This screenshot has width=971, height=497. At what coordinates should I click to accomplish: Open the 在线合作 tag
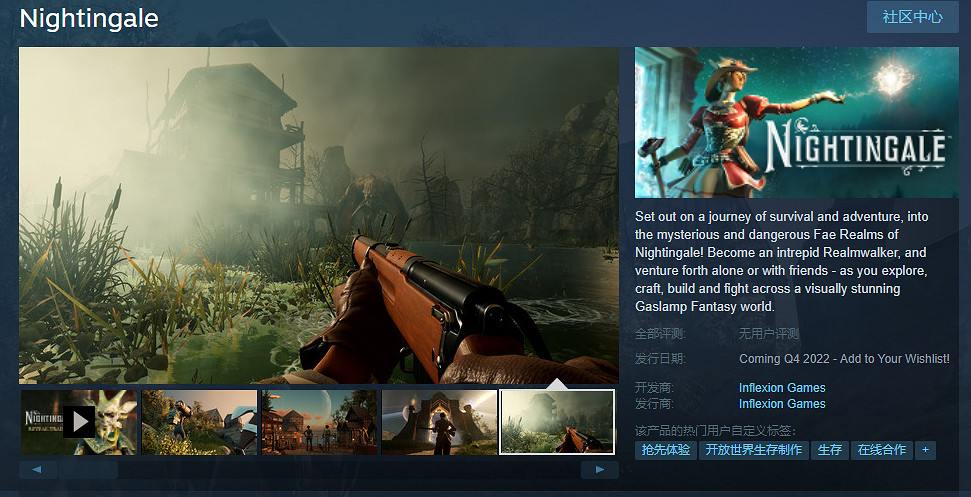(x=881, y=450)
